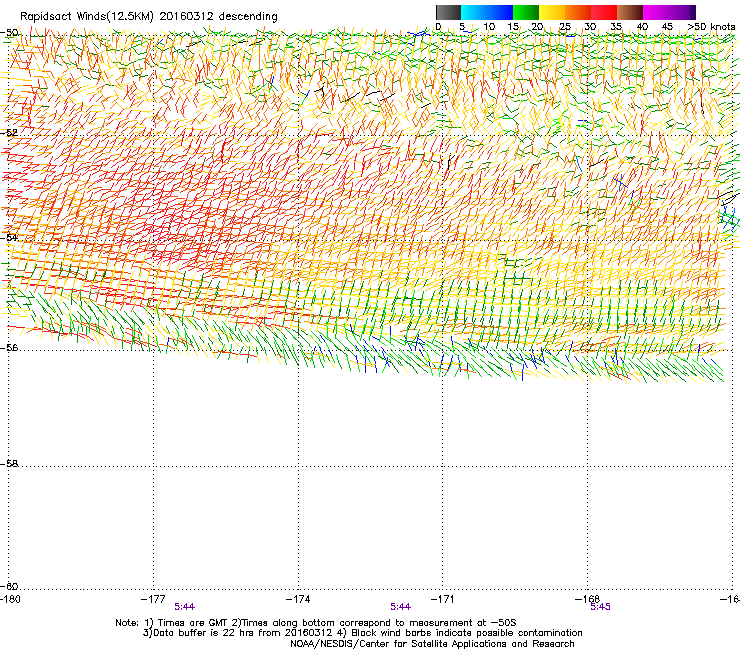Click the Rapidscat Winds title text

pos(149,16)
